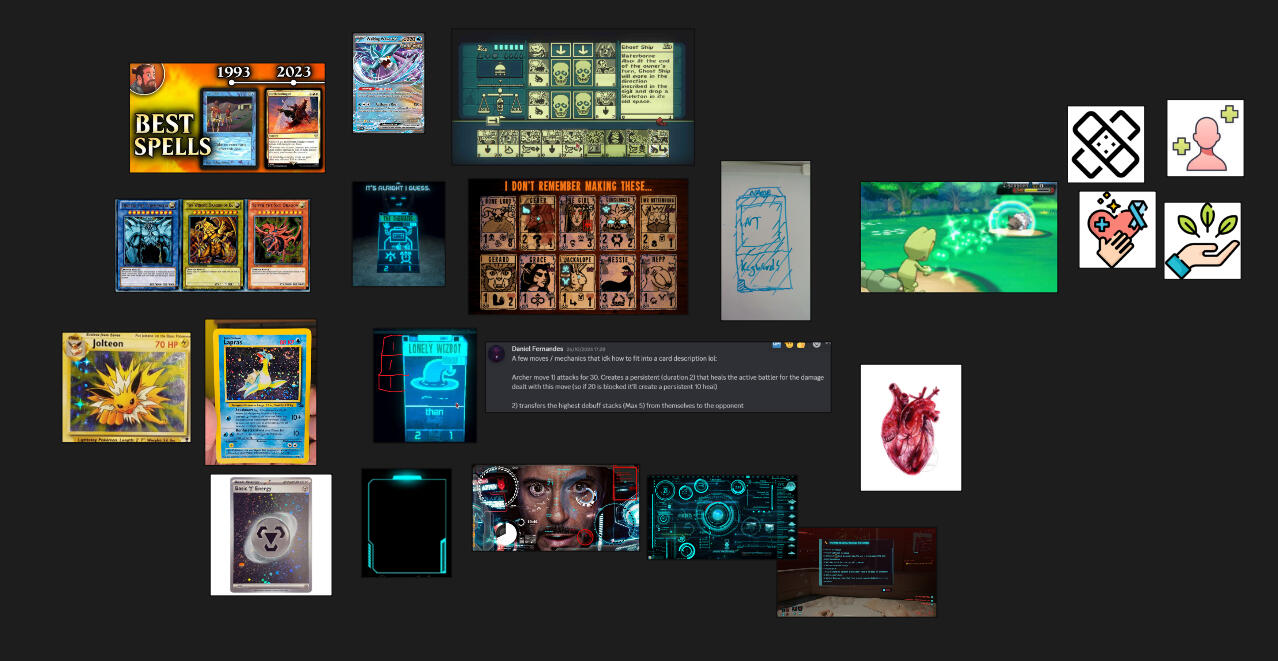Click the anatomical red heart illustration
The width and height of the screenshot is (1278, 661).
910,427
